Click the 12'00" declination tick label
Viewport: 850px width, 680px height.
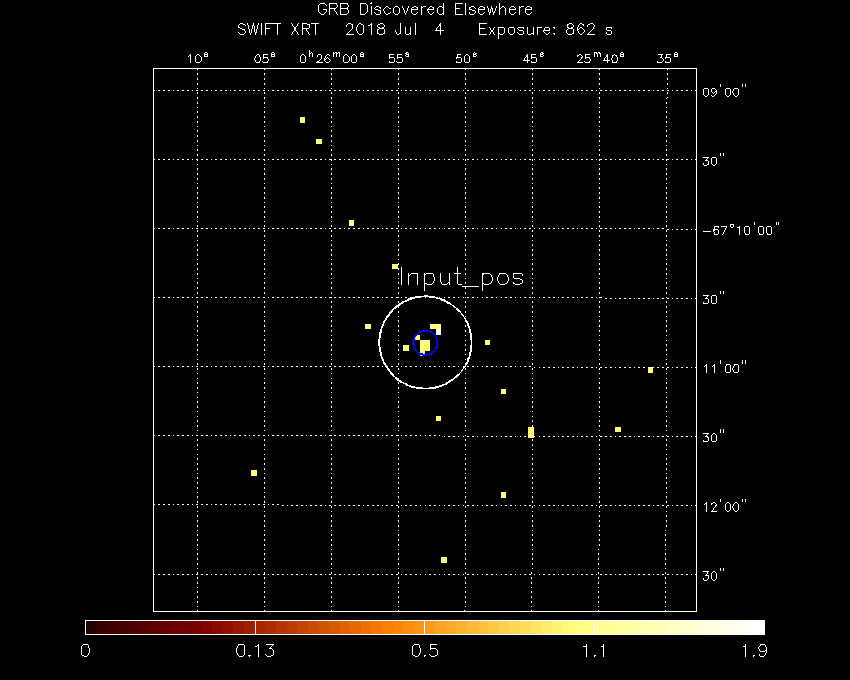[x=724, y=506]
